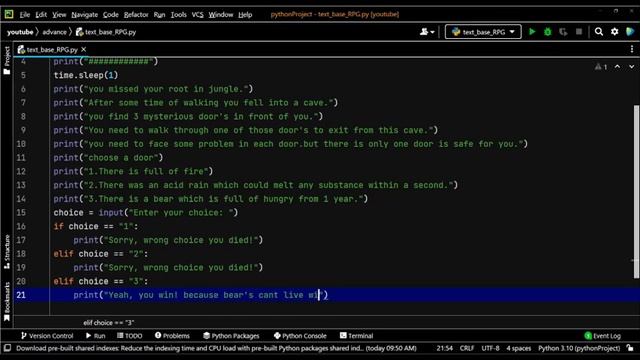Change CRLF line separator in status bar
Image resolution: width=640 pixels, height=360 pixels.
coord(467,348)
